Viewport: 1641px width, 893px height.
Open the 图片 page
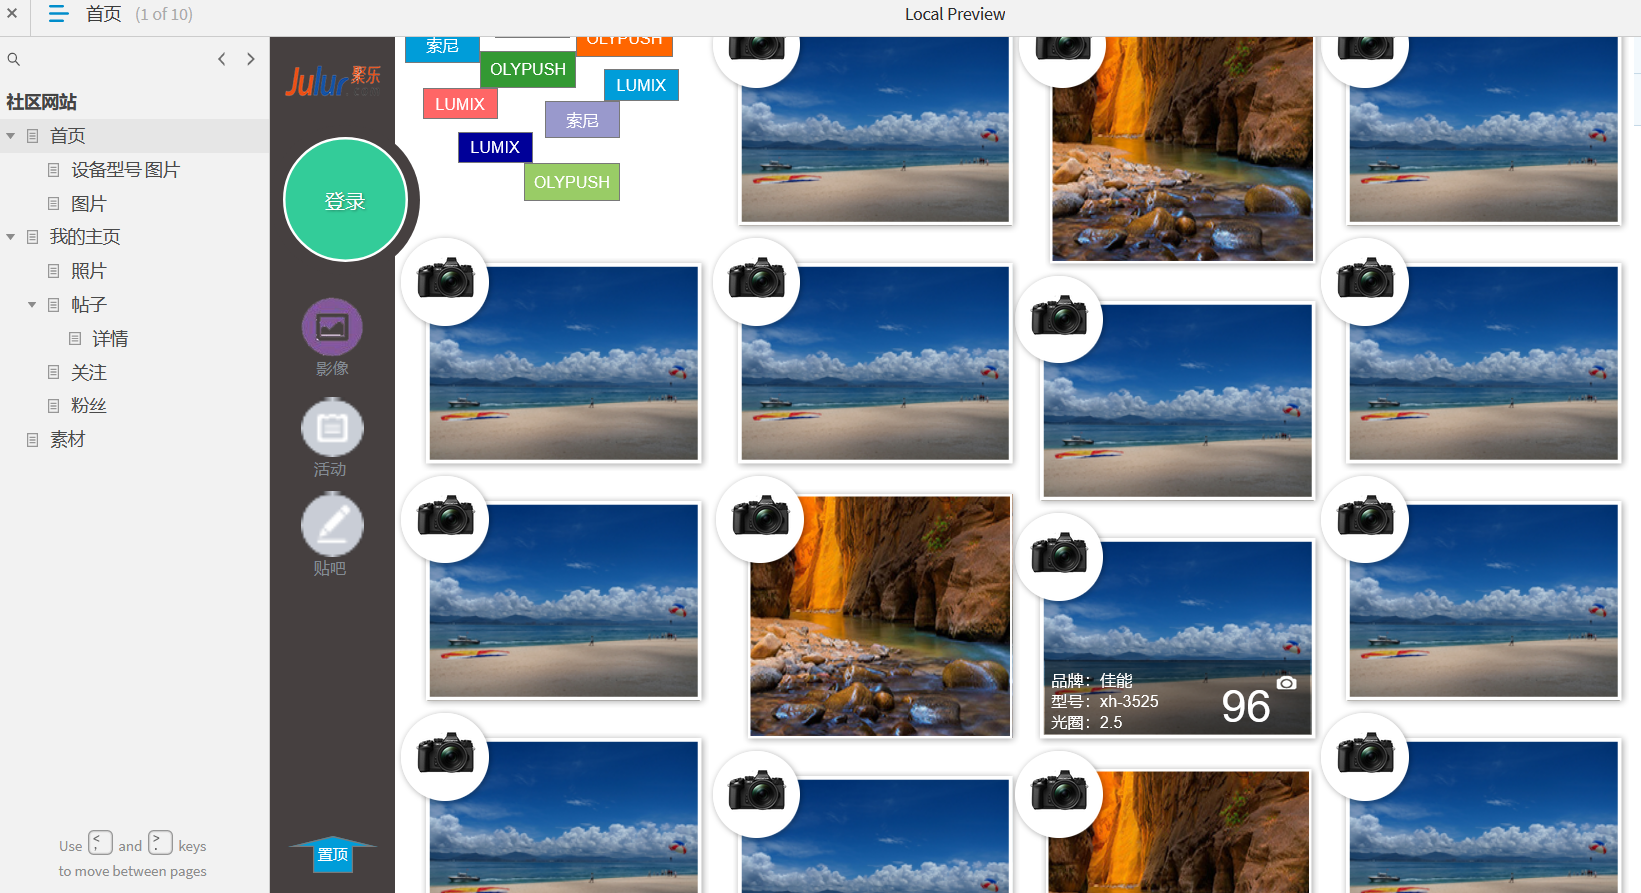pyautogui.click(x=89, y=204)
